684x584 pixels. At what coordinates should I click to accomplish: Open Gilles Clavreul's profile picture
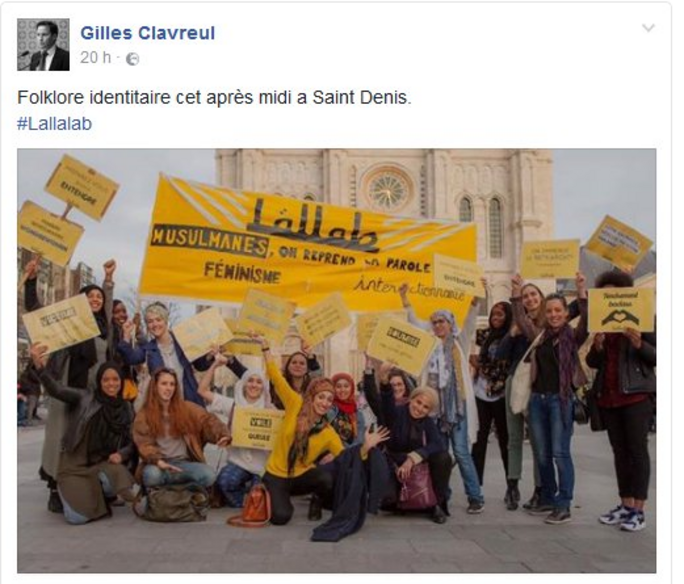[x=43, y=44]
